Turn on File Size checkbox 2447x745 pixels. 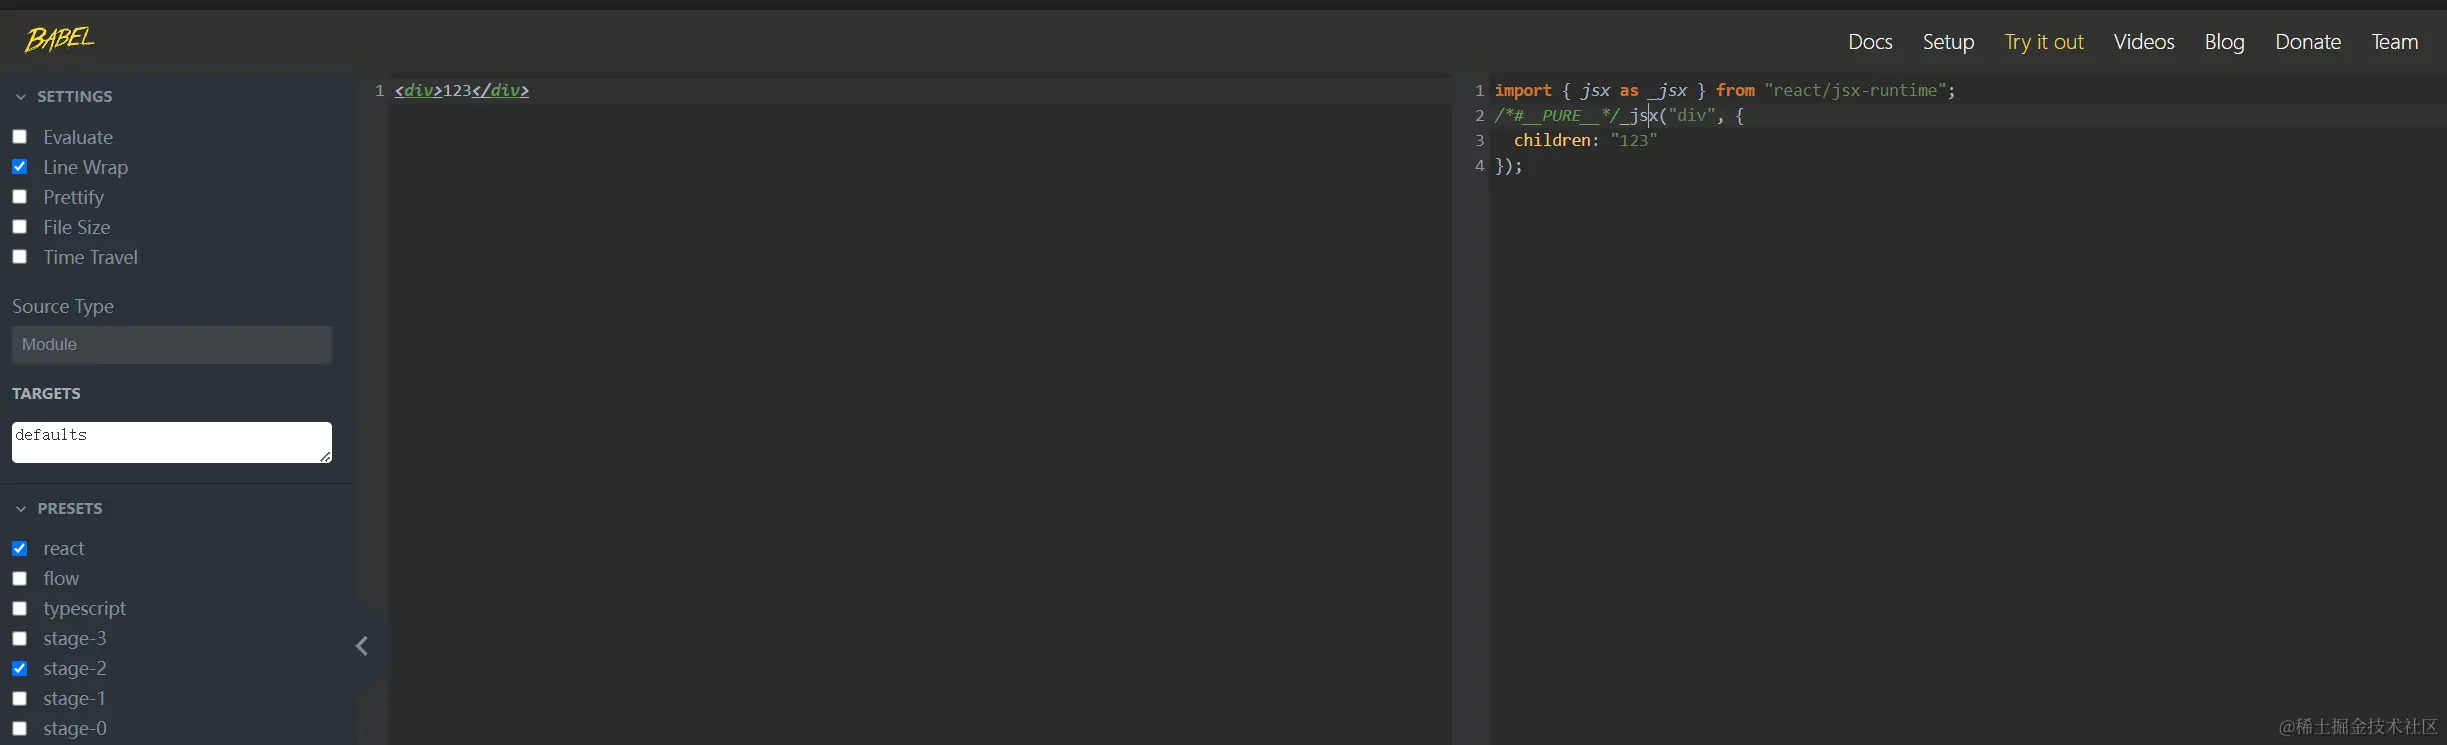coord(20,227)
